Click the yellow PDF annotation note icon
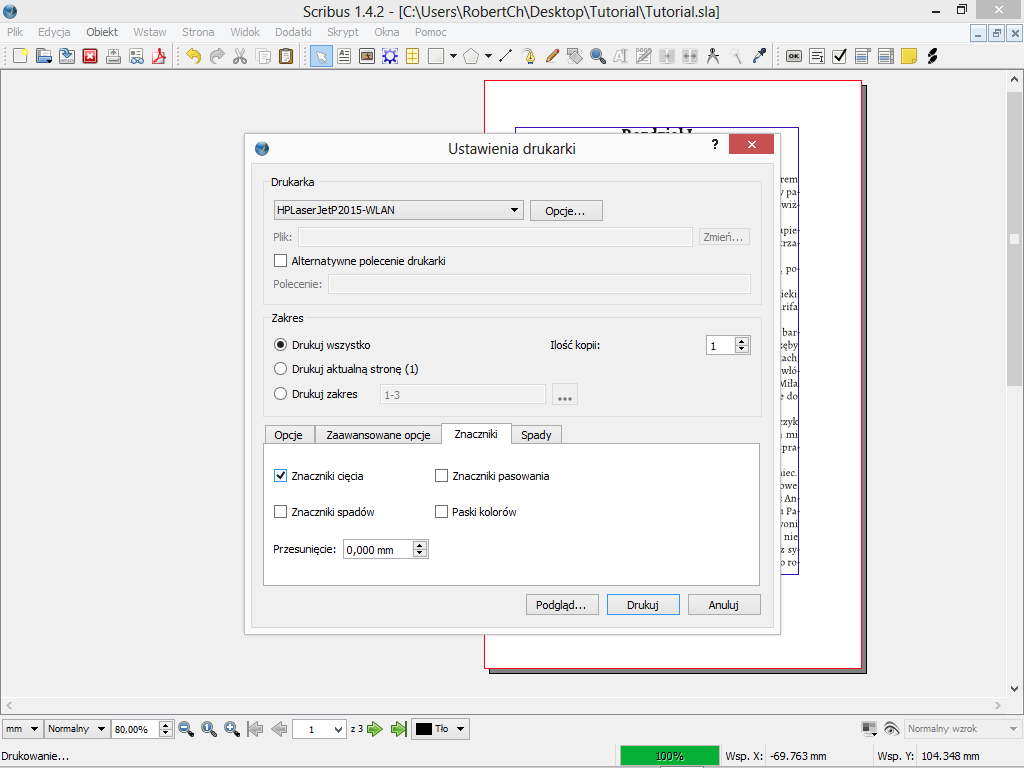This screenshot has width=1024, height=768. tap(908, 56)
